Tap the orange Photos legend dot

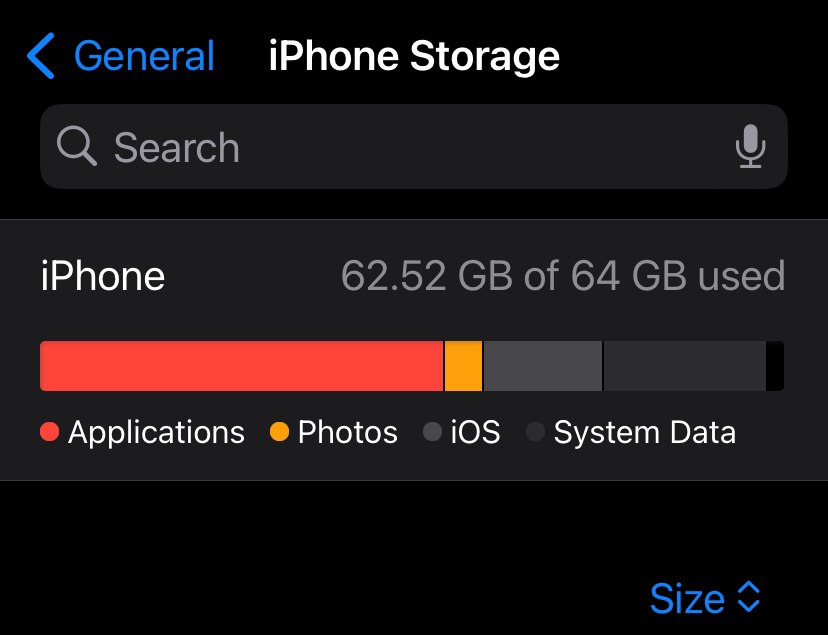point(280,432)
